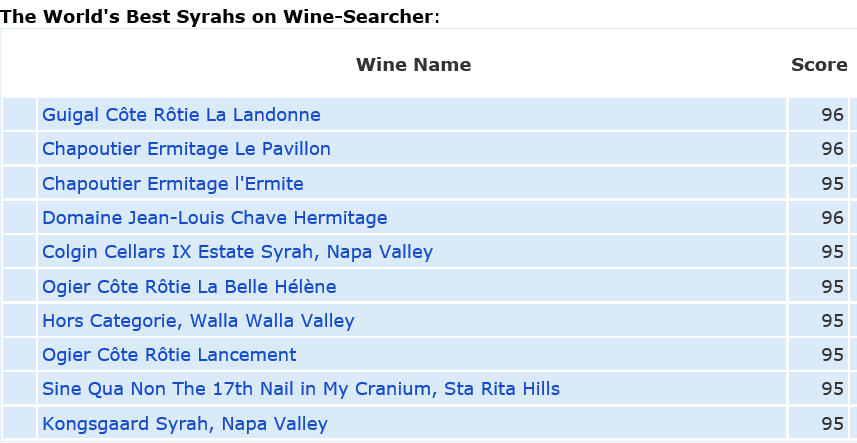Screen dimensions: 857x443
Task: Click score 95 for Chapoutier l'Ermite
Action: pyautogui.click(x=818, y=184)
